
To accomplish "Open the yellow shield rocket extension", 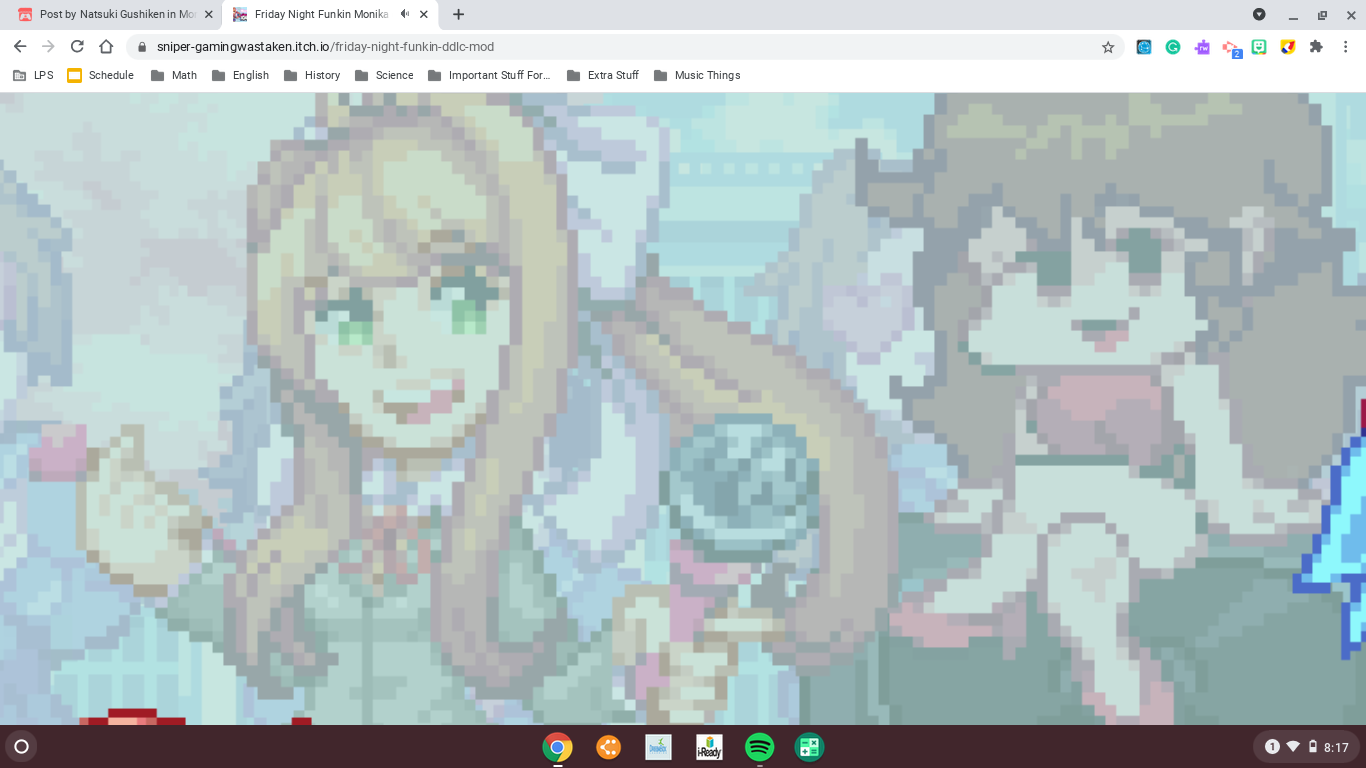I will pos(1288,47).
